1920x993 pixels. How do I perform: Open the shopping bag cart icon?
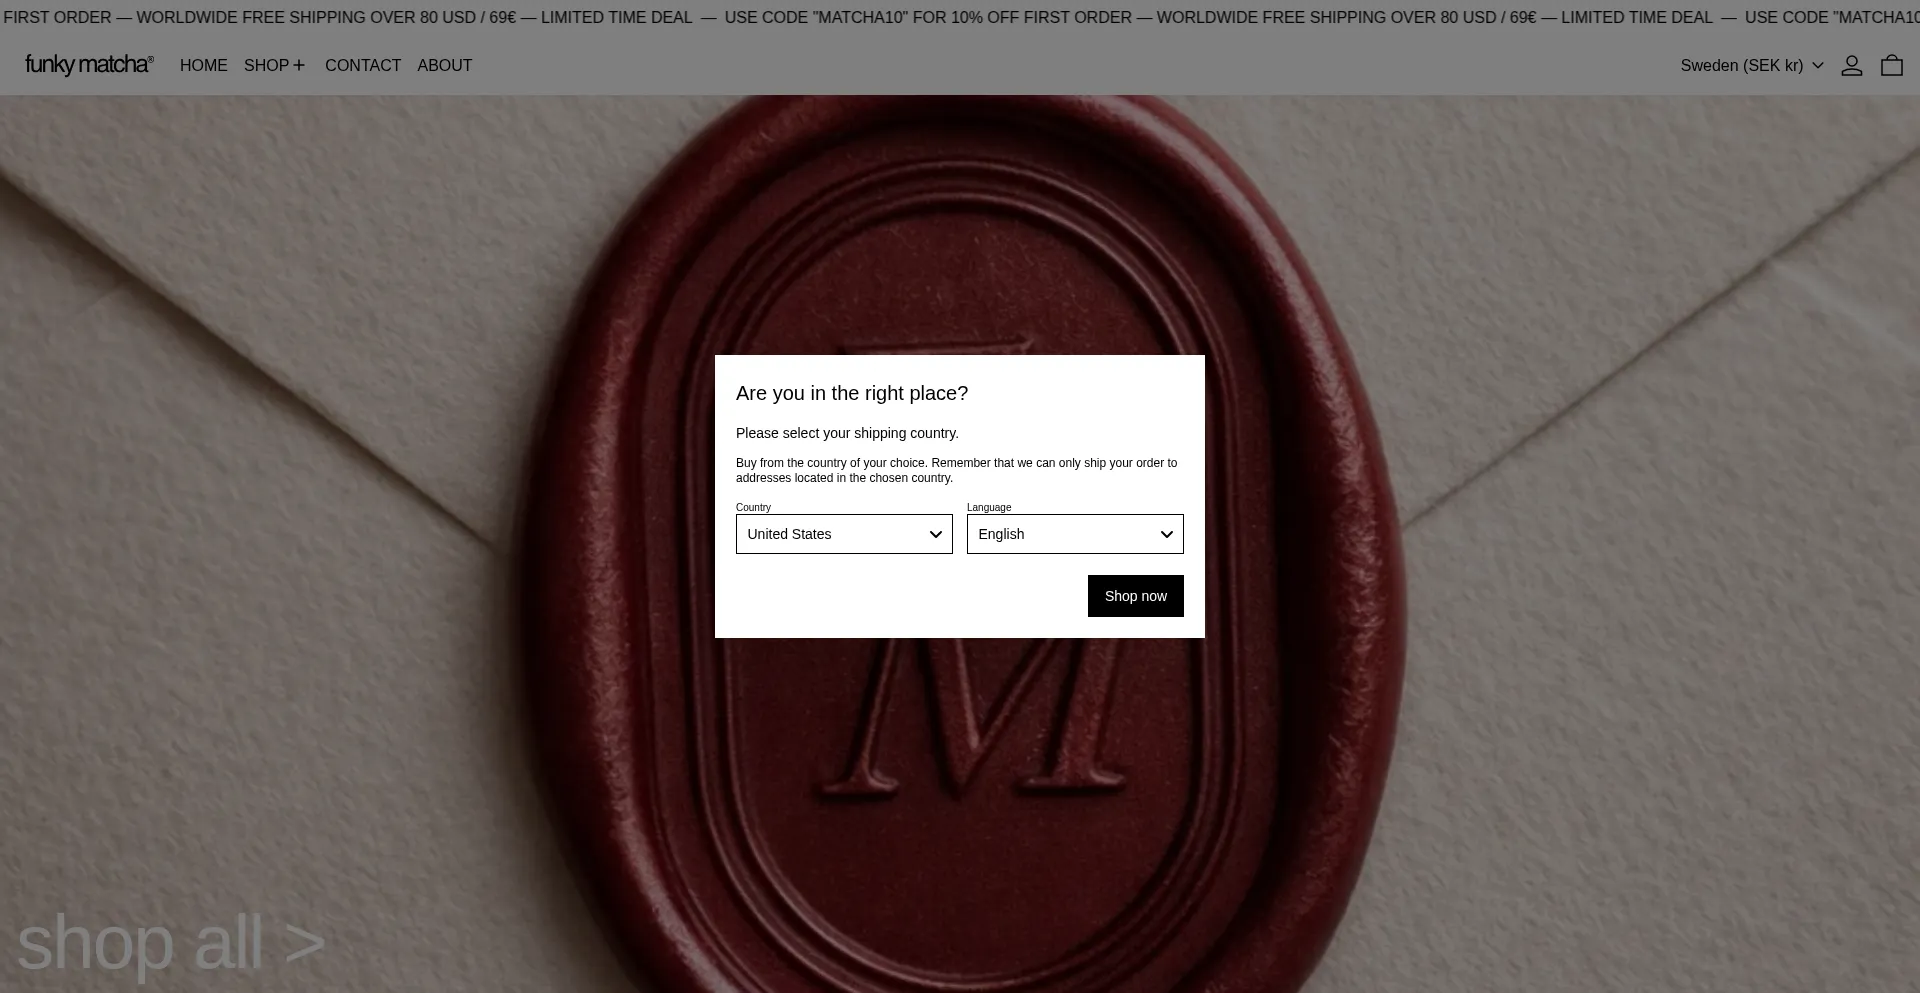coord(1891,65)
